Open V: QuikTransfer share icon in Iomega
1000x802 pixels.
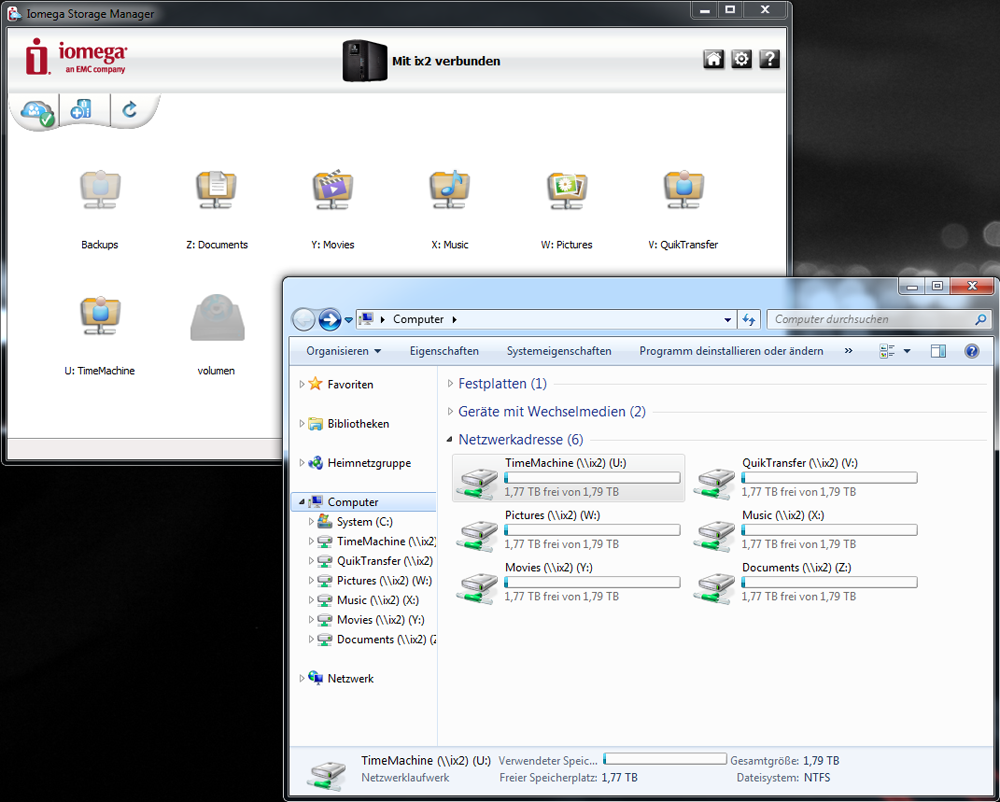click(x=683, y=190)
